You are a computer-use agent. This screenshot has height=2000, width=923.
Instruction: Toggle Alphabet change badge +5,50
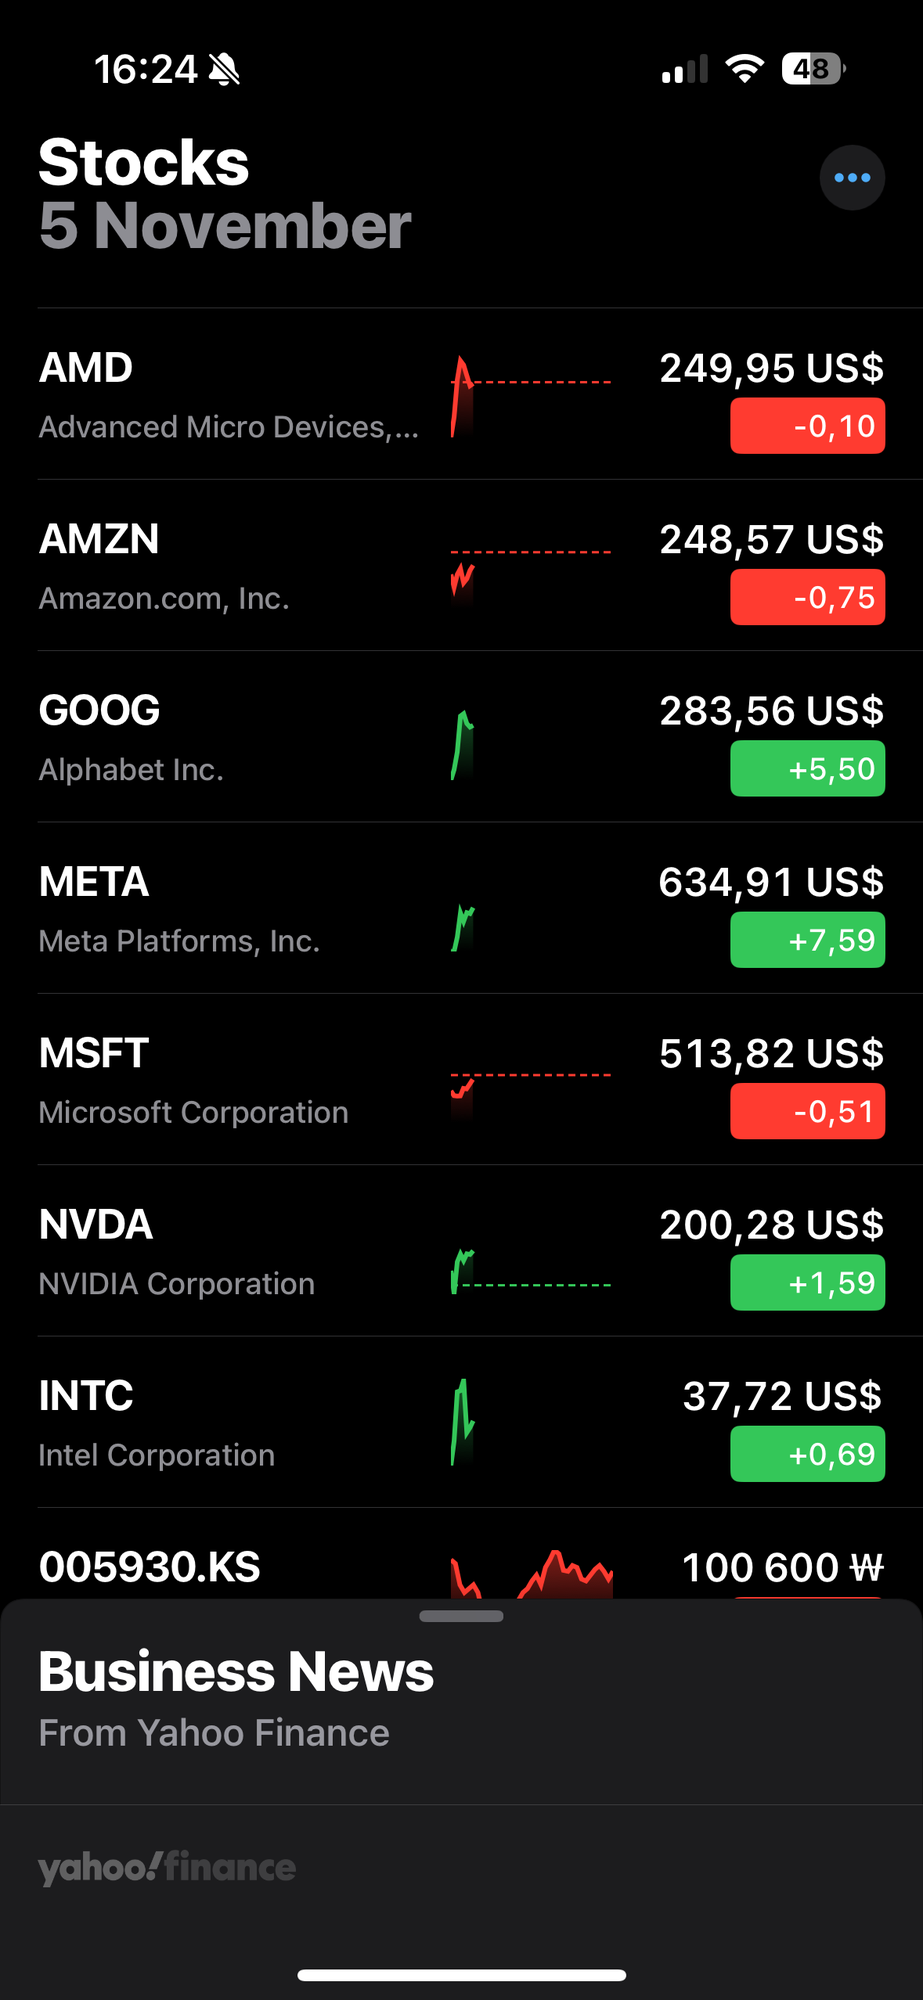coord(807,769)
